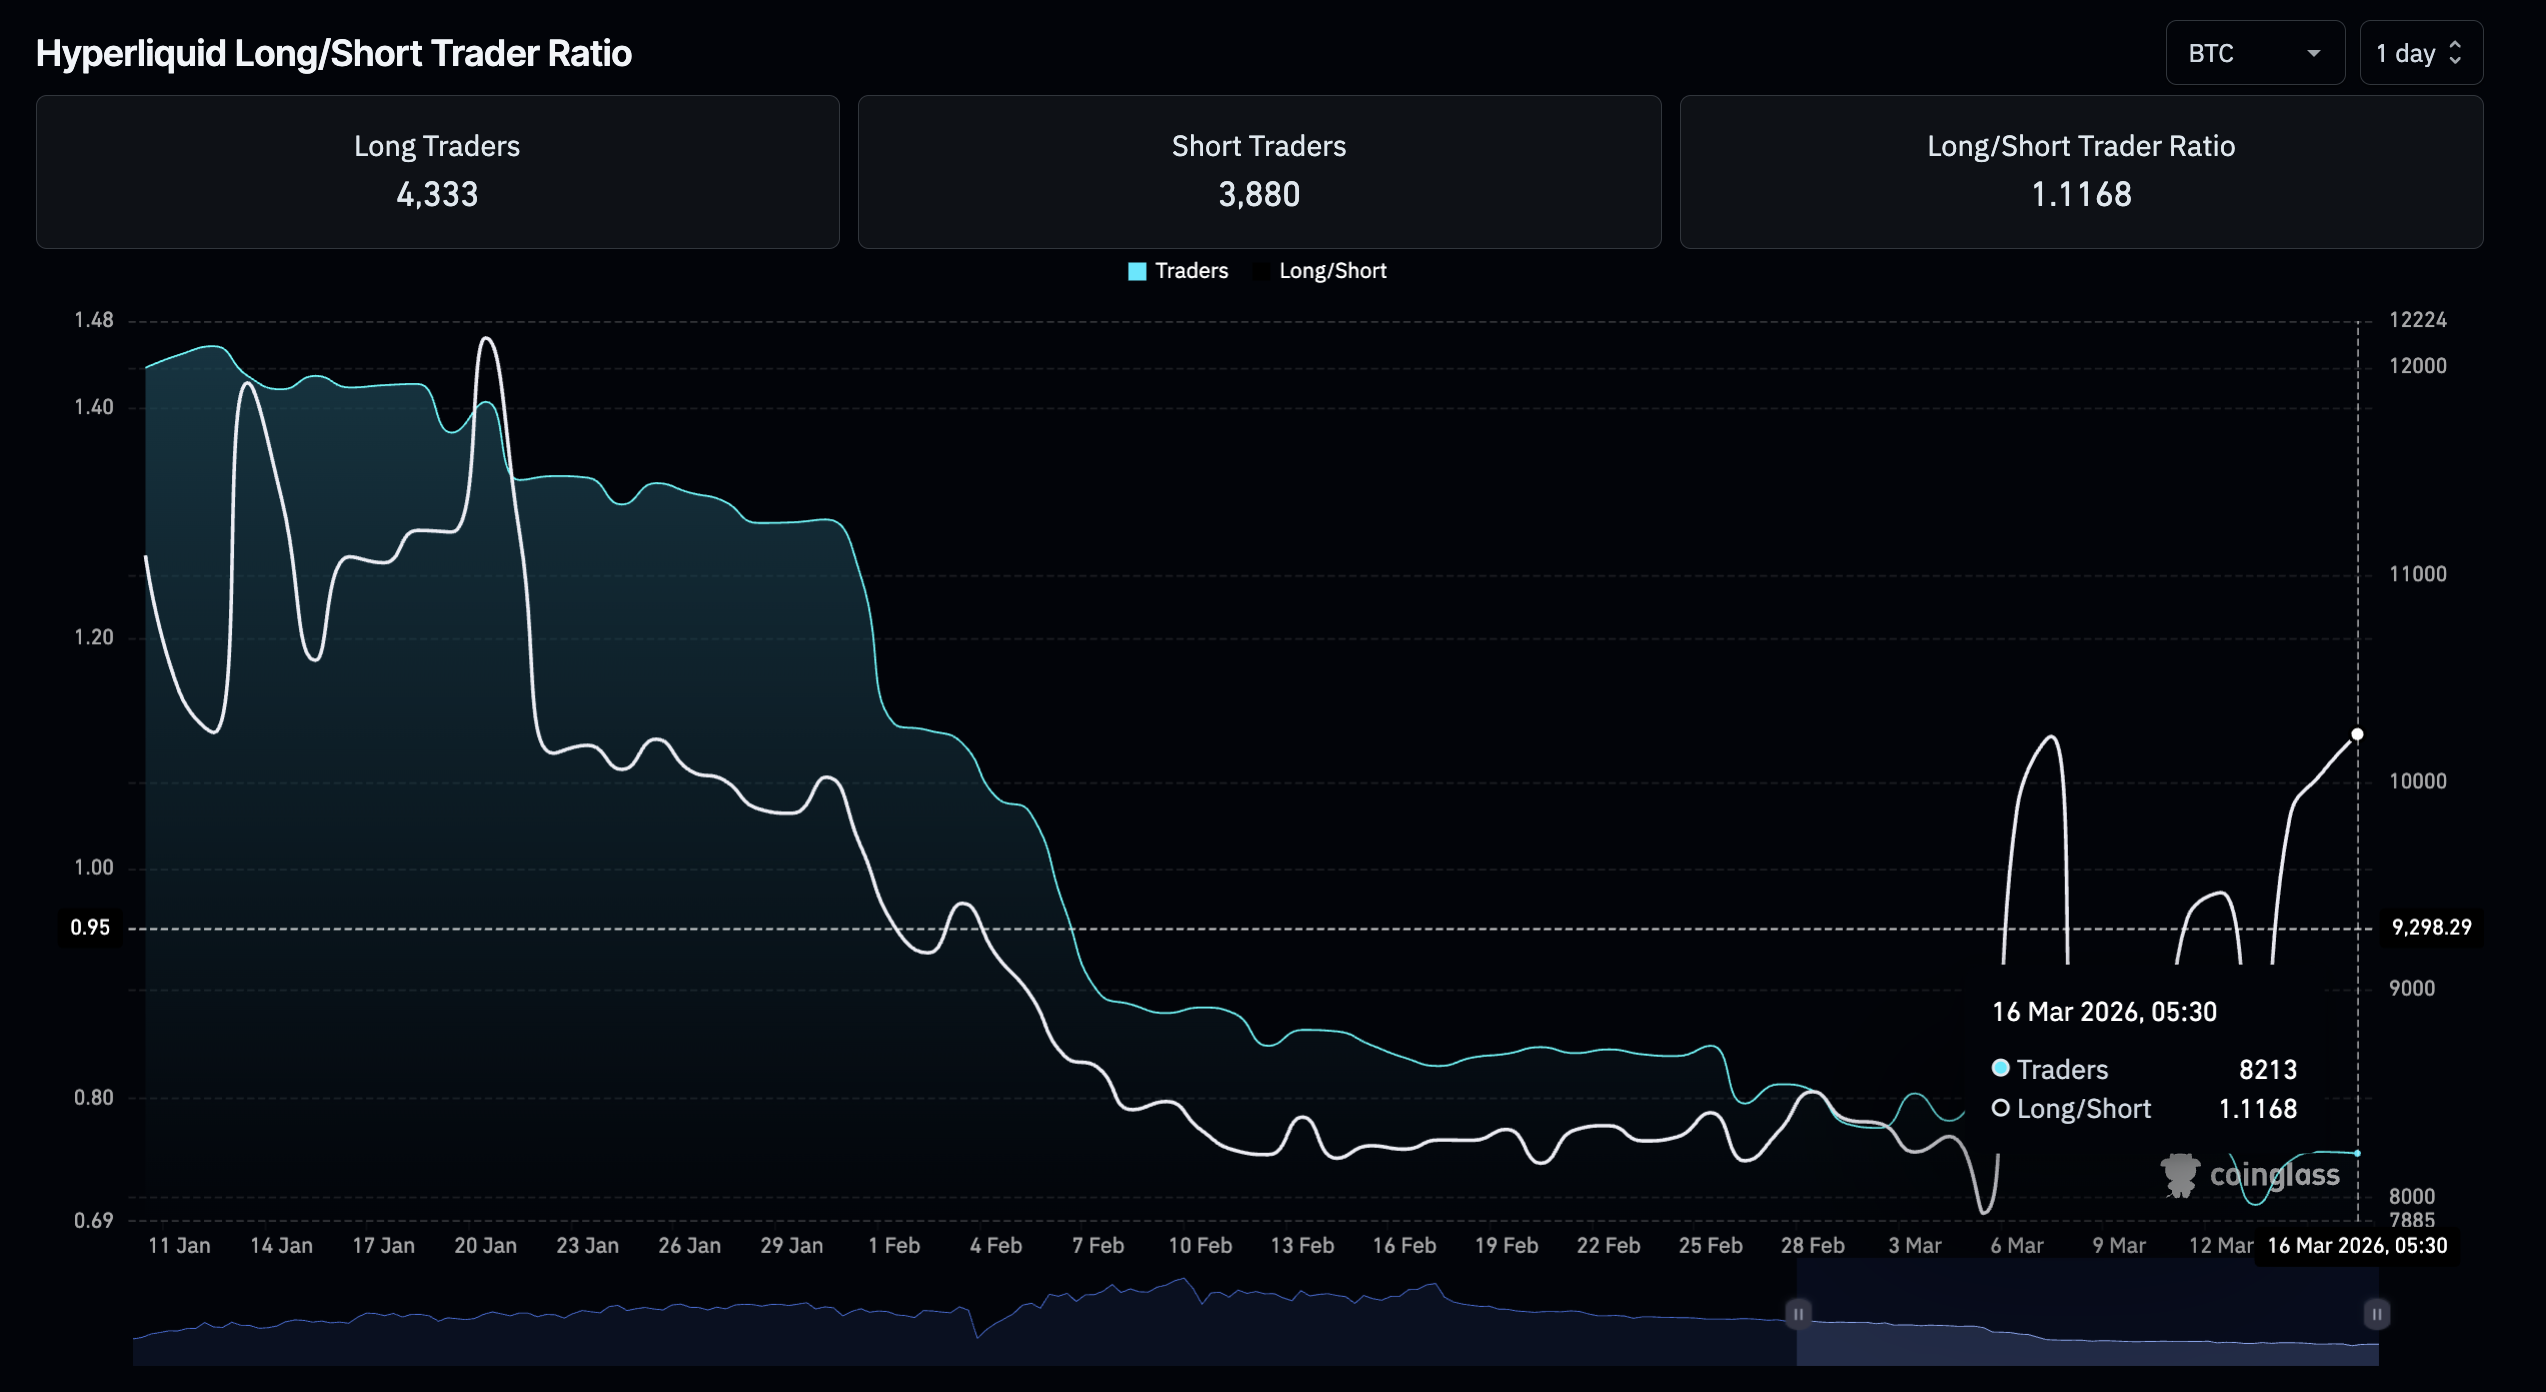Click the overview mini chart near its peak
The image size is (2546, 1392).
click(x=1184, y=1282)
